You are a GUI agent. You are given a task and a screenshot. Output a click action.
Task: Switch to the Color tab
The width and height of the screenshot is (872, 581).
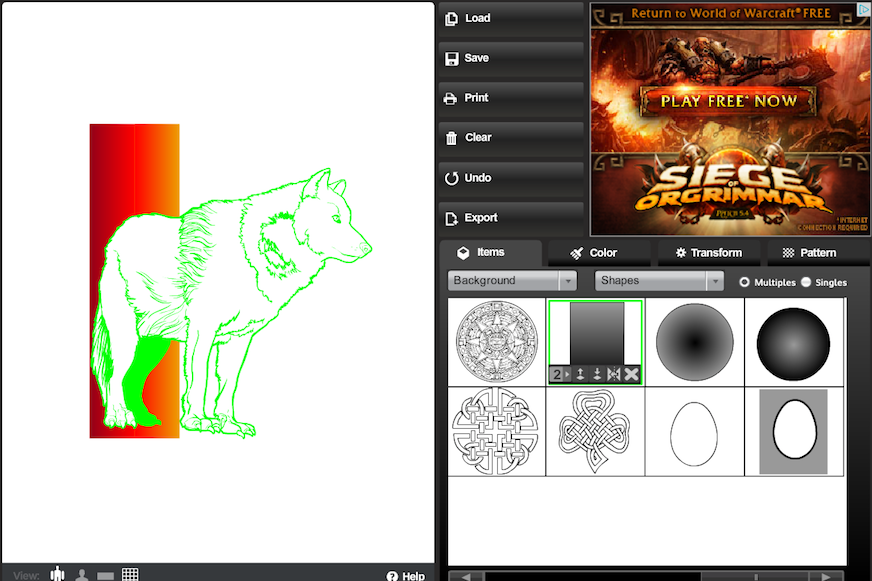(x=594, y=253)
